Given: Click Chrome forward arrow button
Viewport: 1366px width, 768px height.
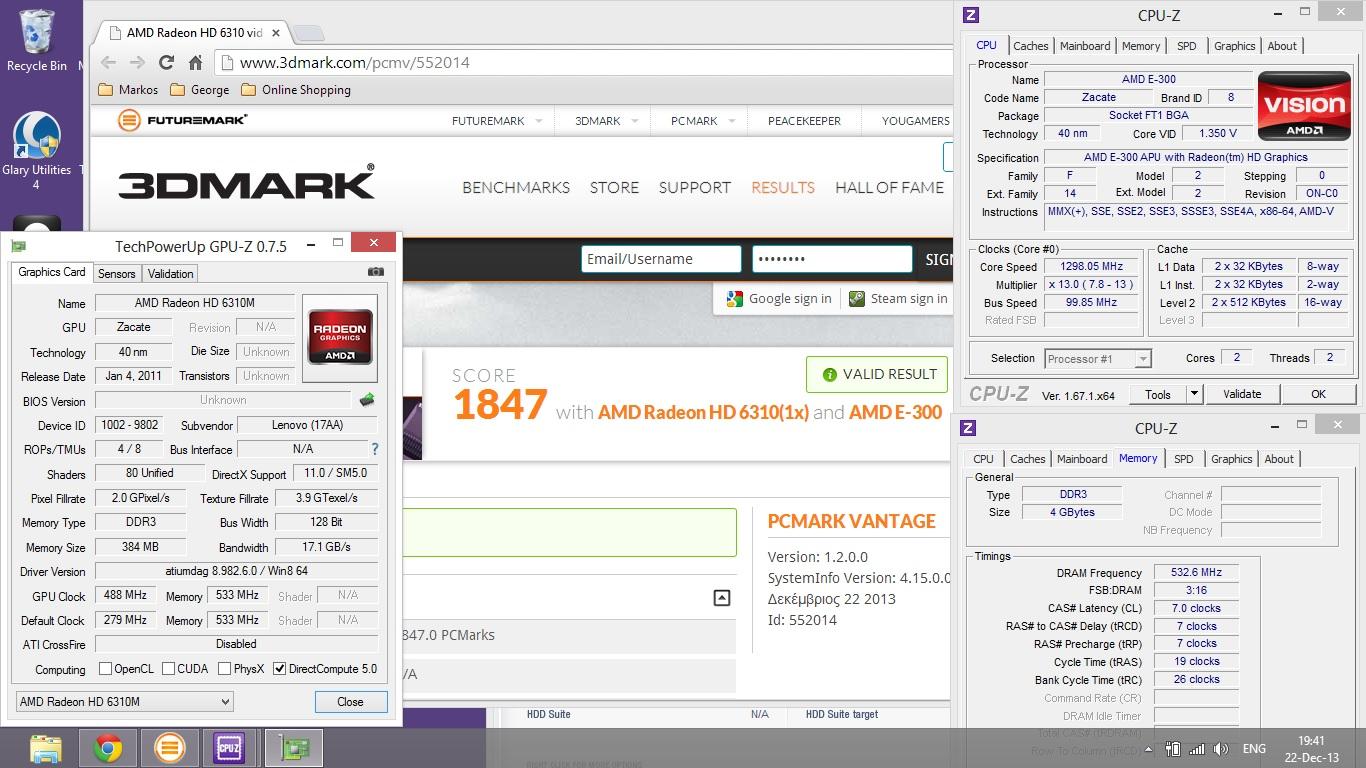Looking at the screenshot, I should coord(138,62).
